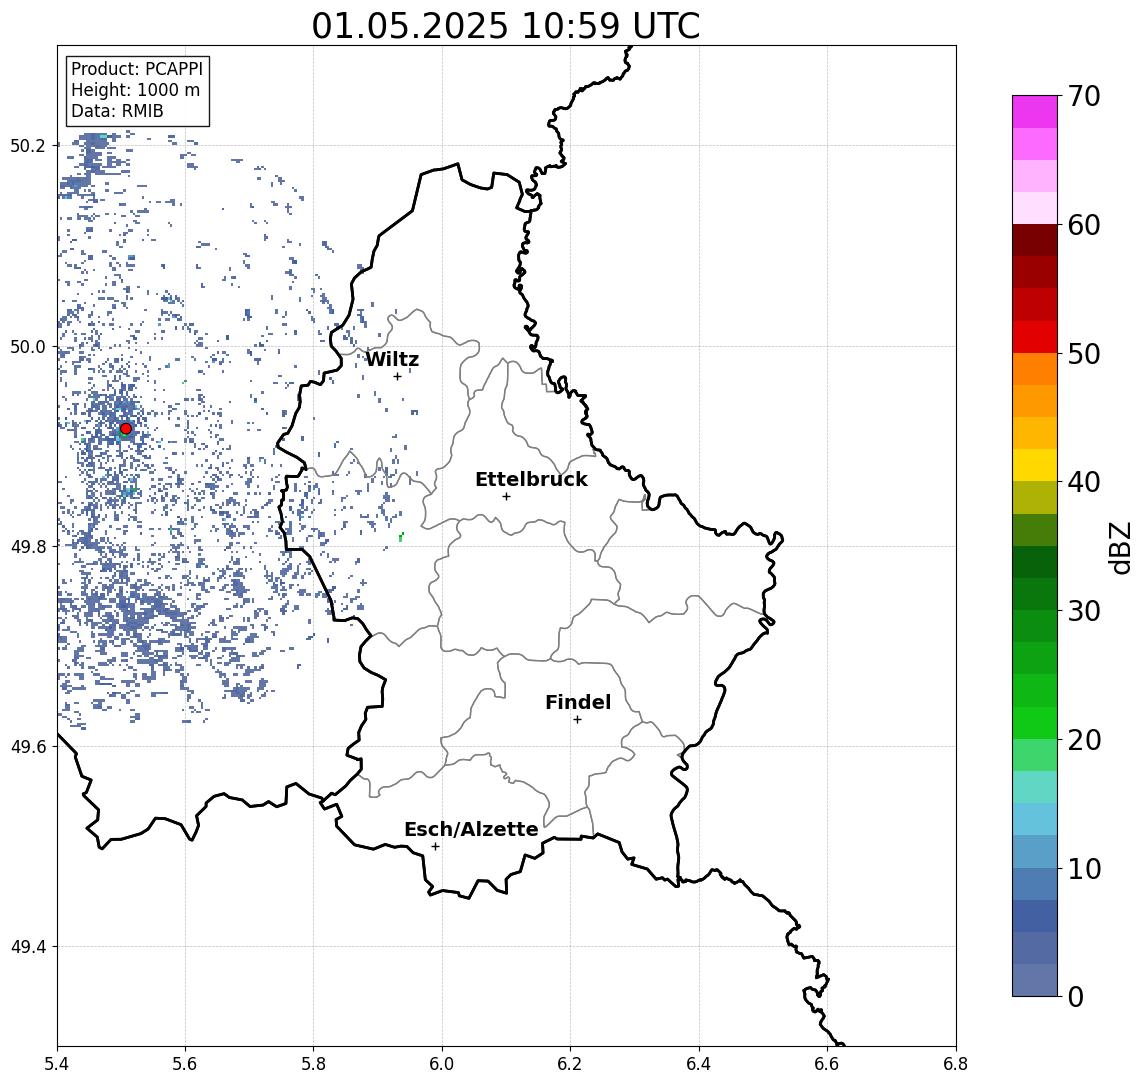This screenshot has height=1084, width=1145.
Task: Click the cross marker below Findel
Action: pos(577,720)
